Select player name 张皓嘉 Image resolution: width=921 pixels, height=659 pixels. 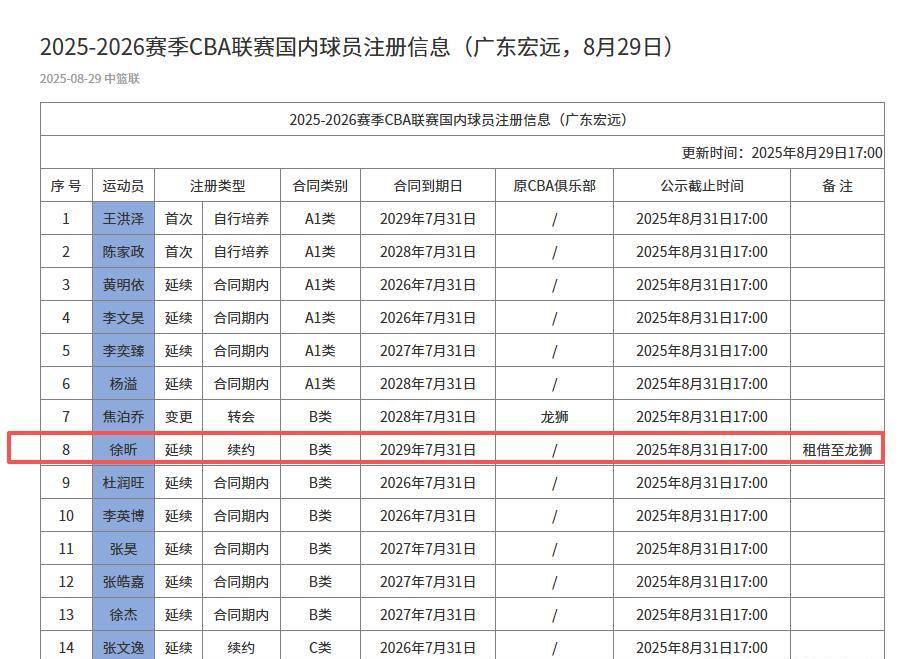(123, 581)
